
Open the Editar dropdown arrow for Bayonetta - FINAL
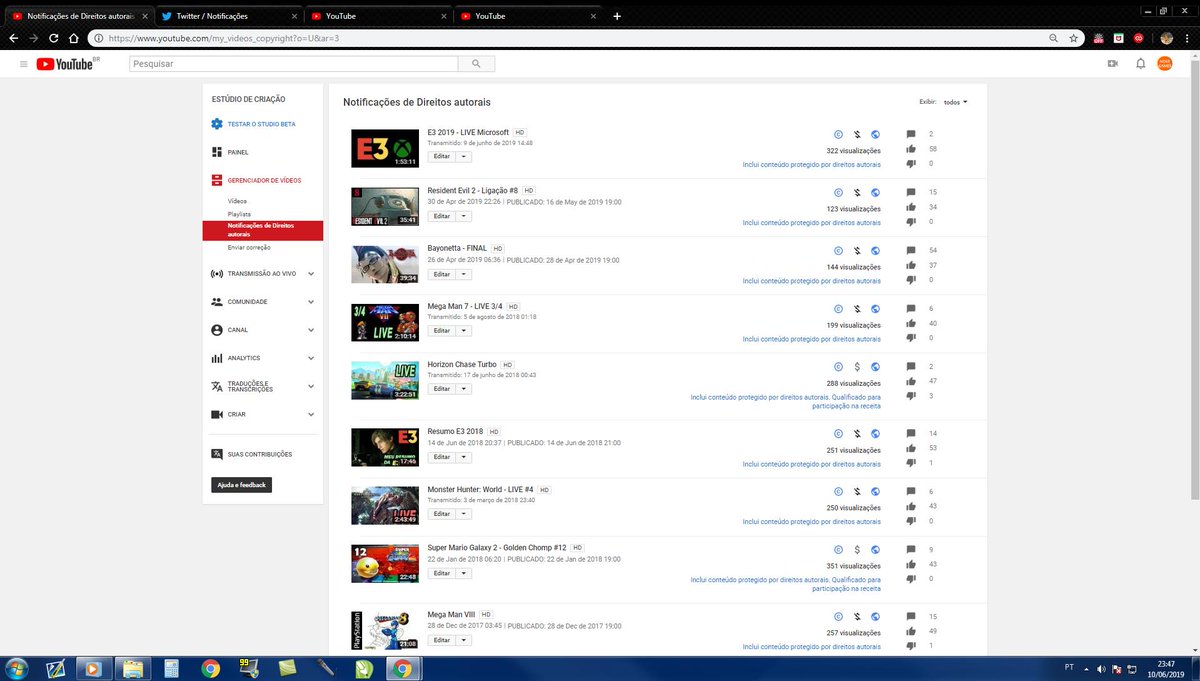tap(464, 274)
